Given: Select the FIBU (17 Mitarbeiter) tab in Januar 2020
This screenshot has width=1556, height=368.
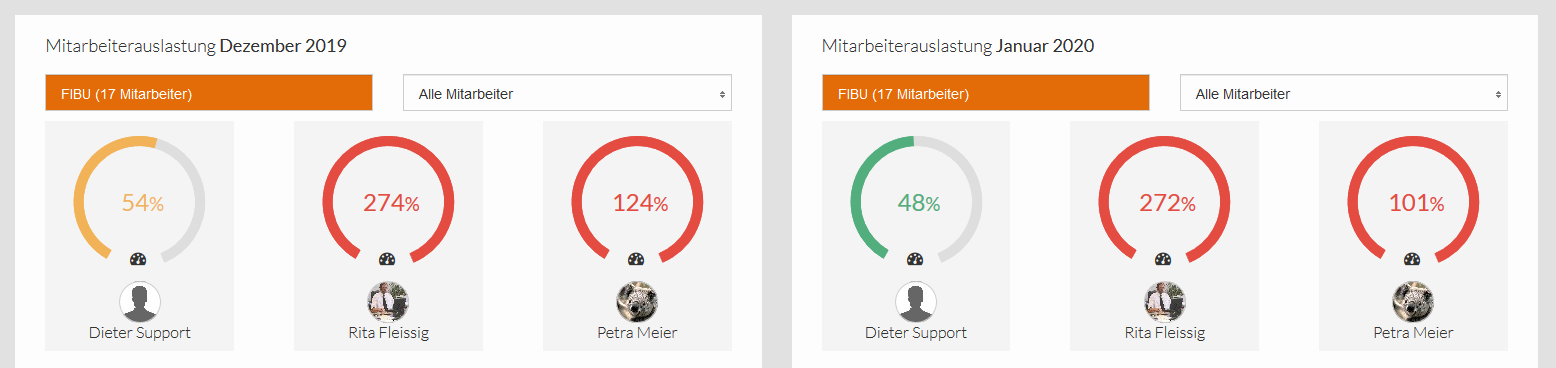Looking at the screenshot, I should click(x=985, y=93).
